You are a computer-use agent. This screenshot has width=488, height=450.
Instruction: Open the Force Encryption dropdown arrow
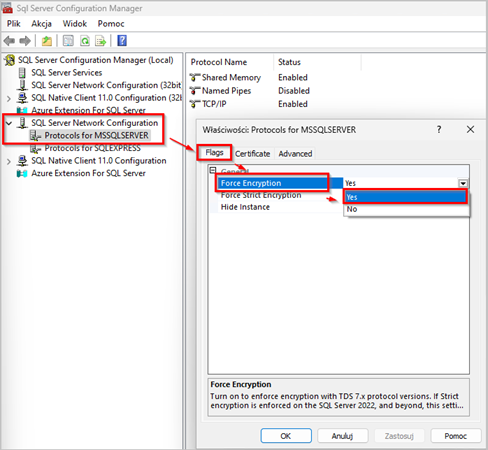(463, 183)
